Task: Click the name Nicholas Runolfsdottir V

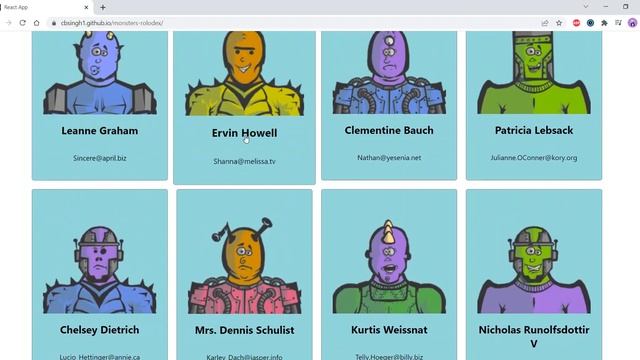Action: point(534,336)
